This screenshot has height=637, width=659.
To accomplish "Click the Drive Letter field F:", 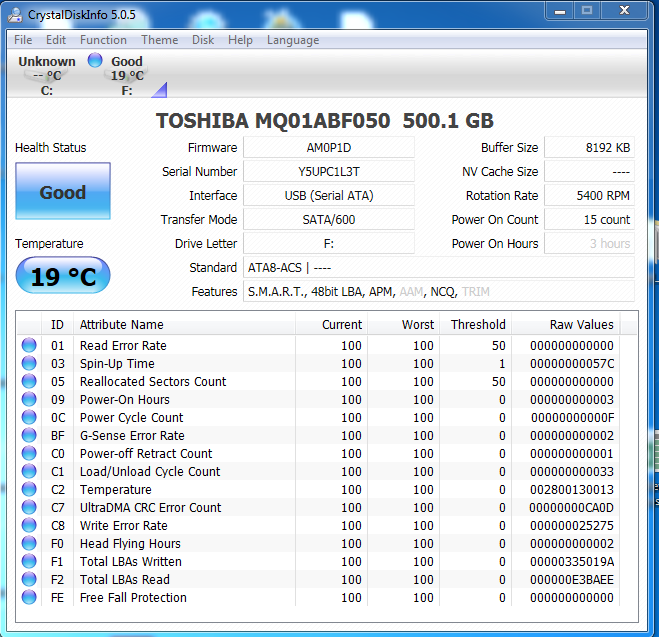I will [329, 243].
